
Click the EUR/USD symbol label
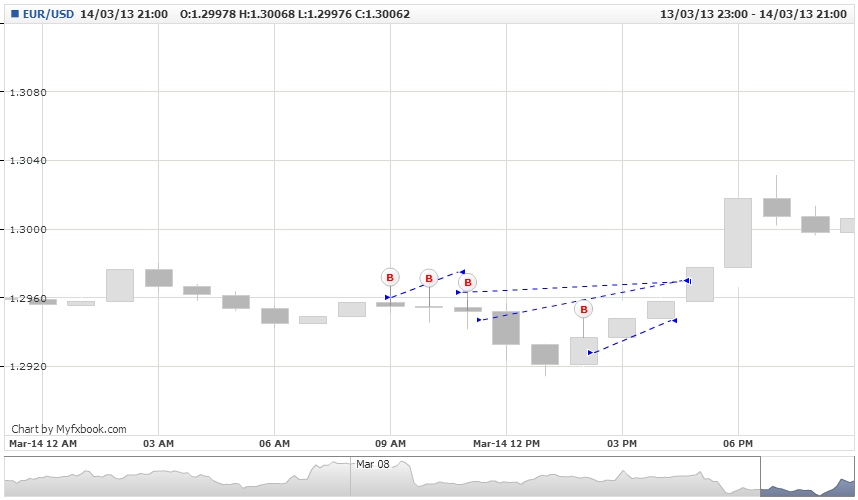click(48, 14)
